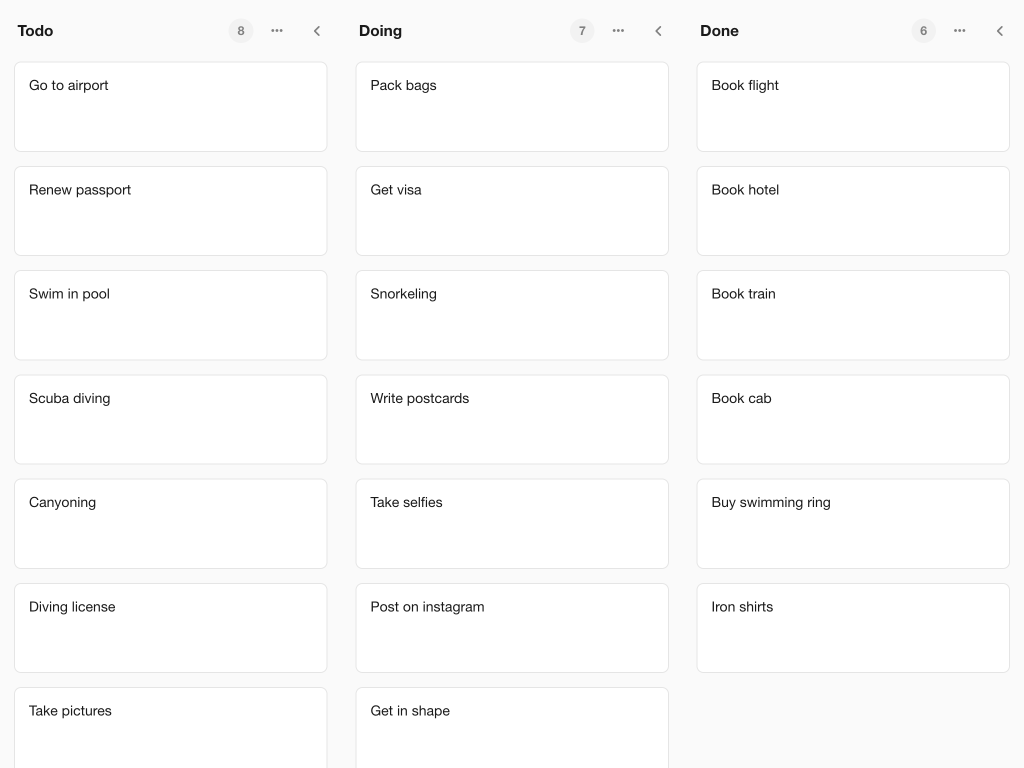1024x768 pixels.
Task: Open the Book flight card
Action: (x=852, y=107)
